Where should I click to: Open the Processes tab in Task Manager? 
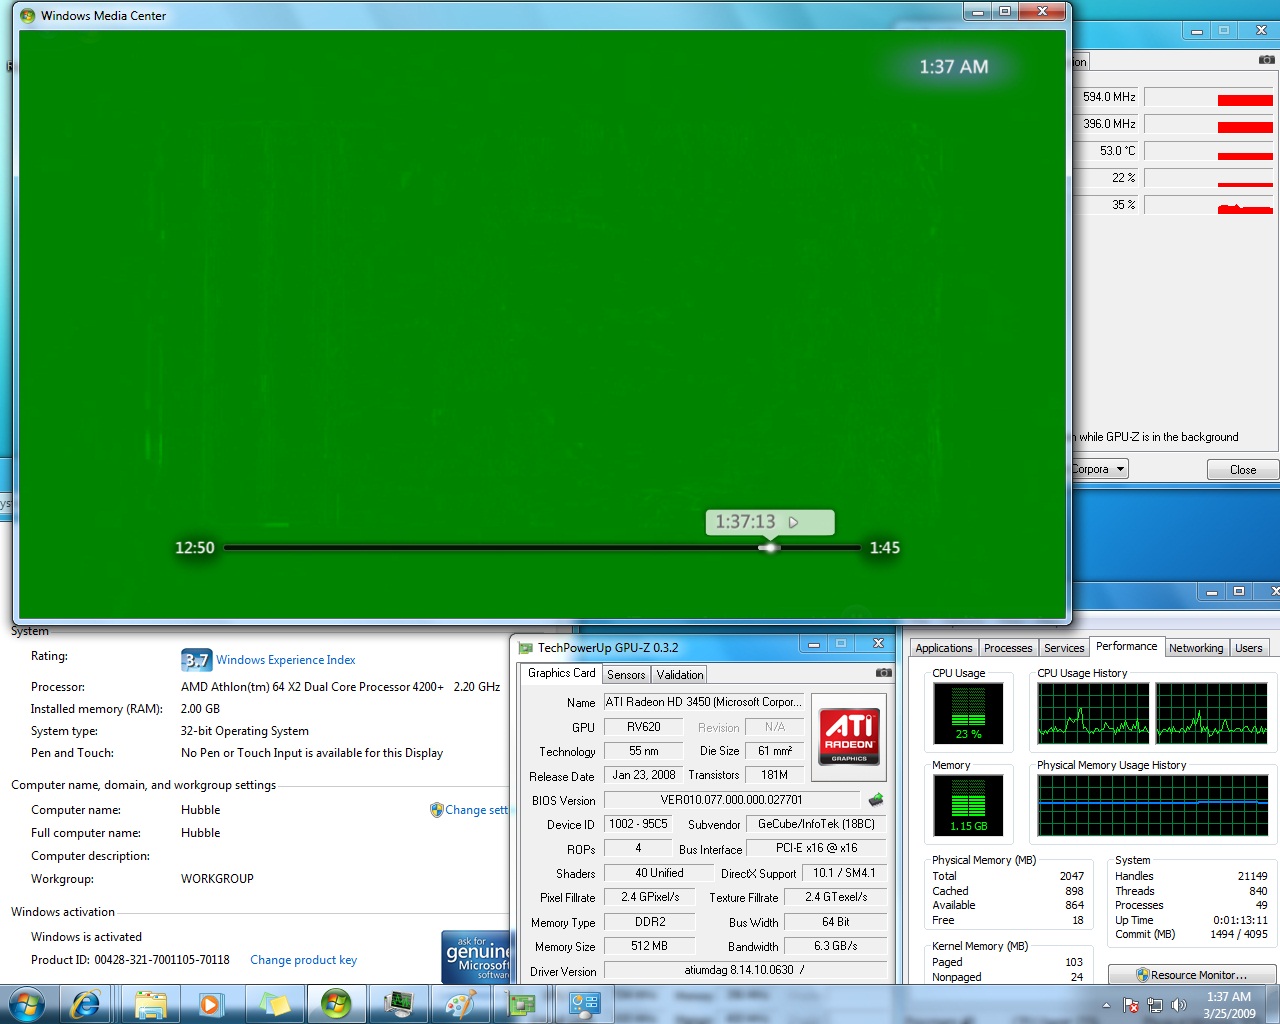click(1008, 648)
